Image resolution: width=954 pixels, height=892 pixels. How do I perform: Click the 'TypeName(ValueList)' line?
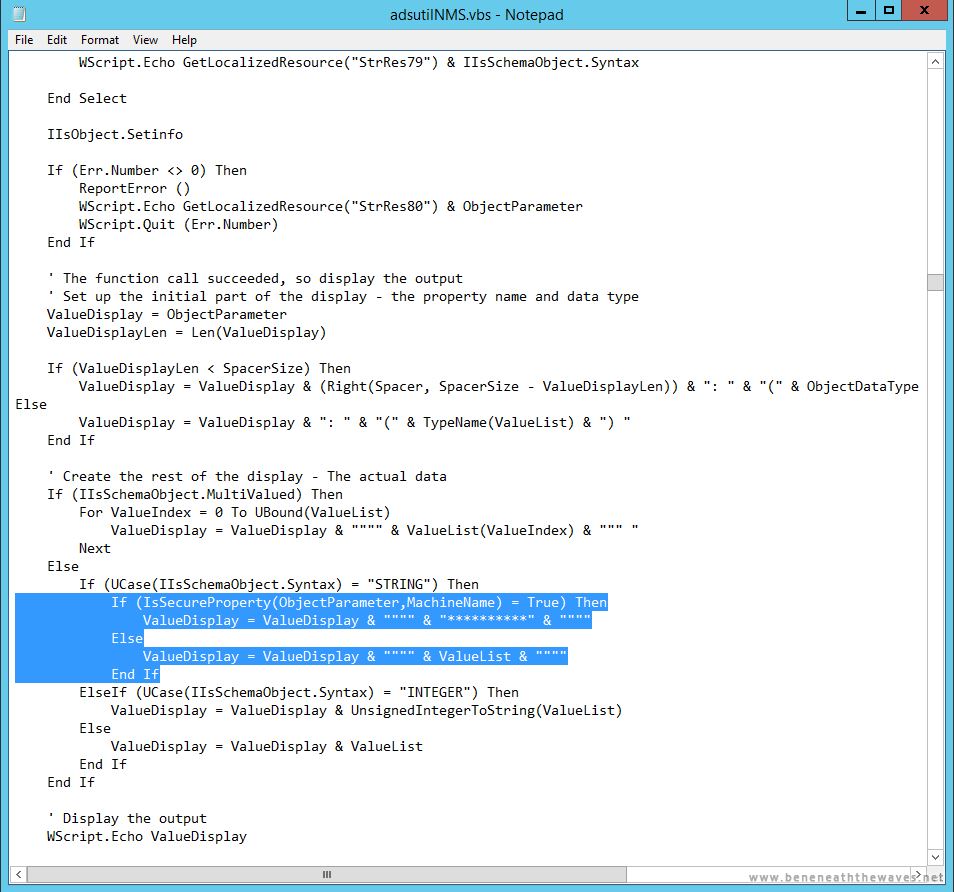point(354,422)
